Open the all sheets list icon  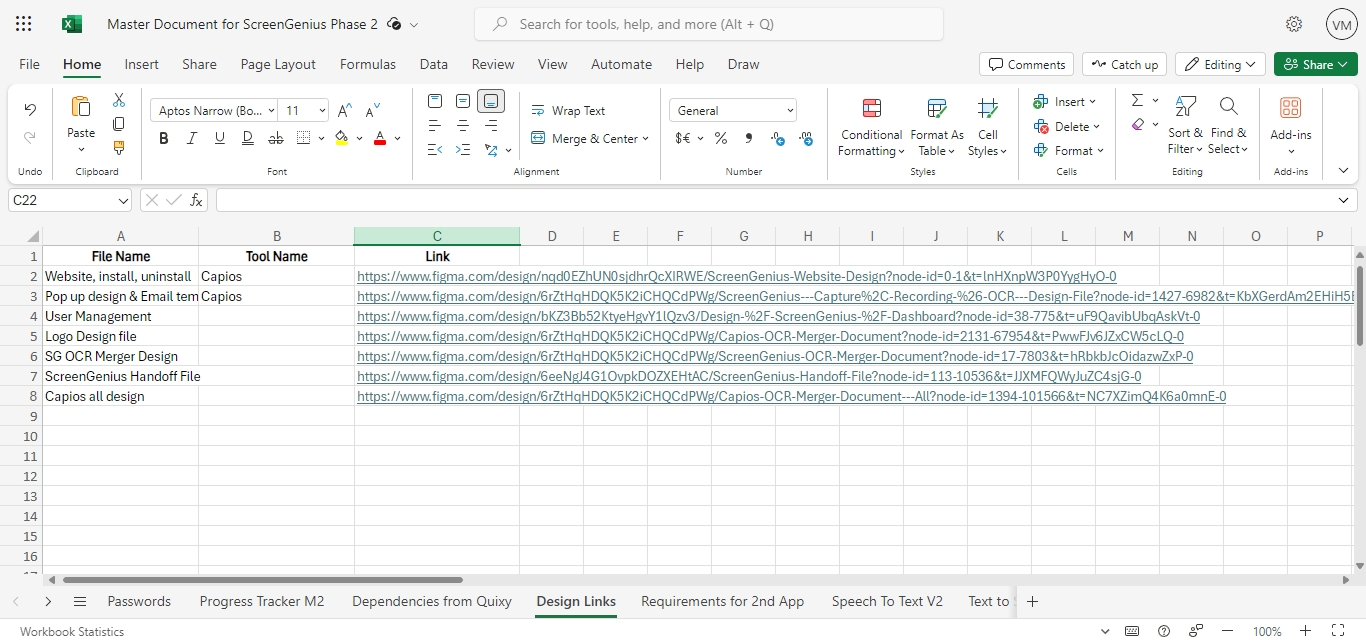click(x=80, y=601)
